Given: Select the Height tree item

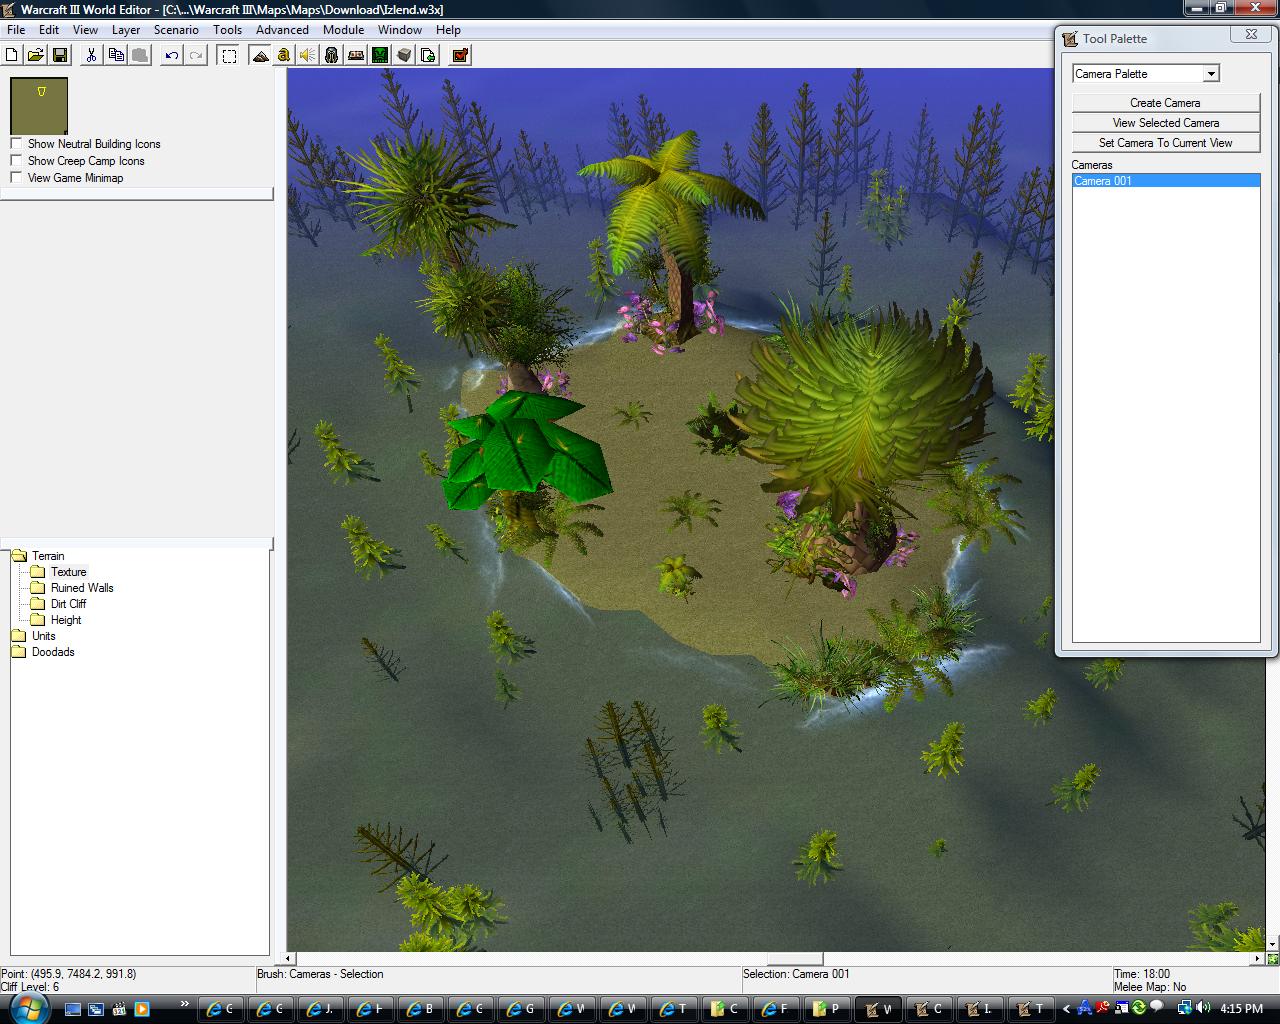Looking at the screenshot, I should [x=66, y=620].
